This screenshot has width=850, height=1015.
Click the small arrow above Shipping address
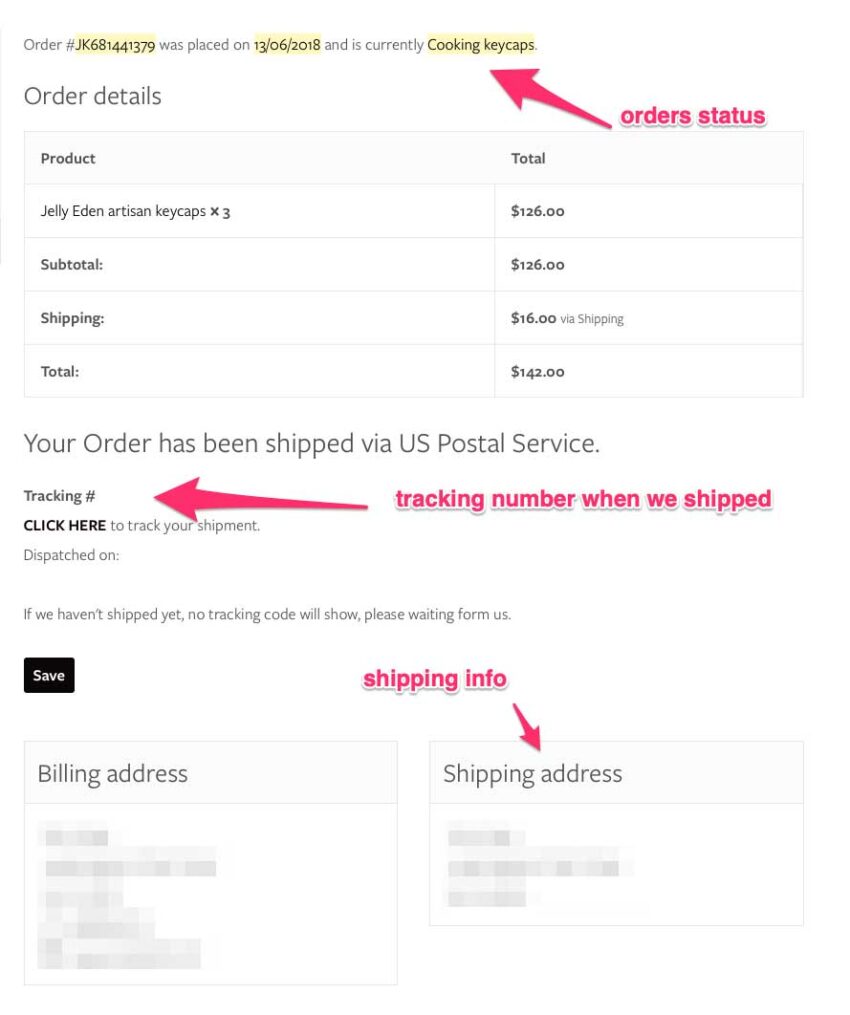(527, 726)
